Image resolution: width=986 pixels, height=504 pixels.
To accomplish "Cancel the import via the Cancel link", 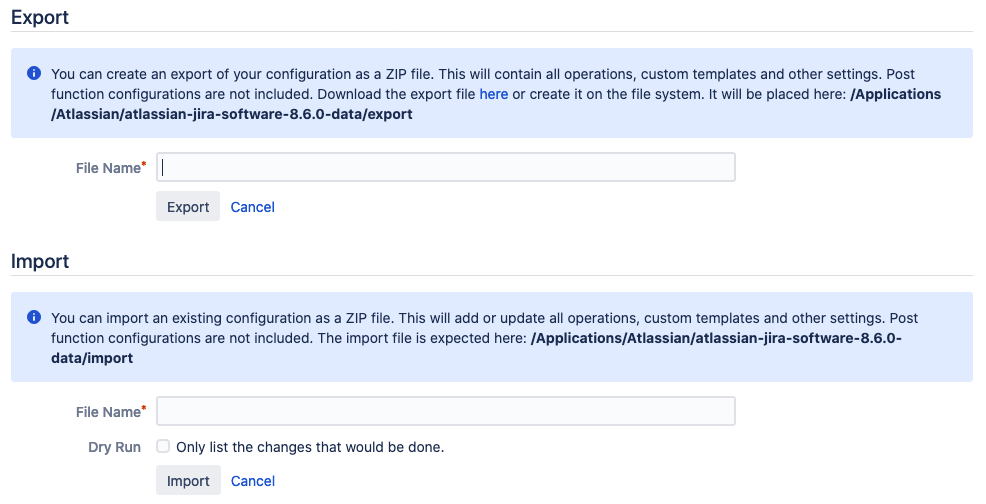I will tap(253, 481).
